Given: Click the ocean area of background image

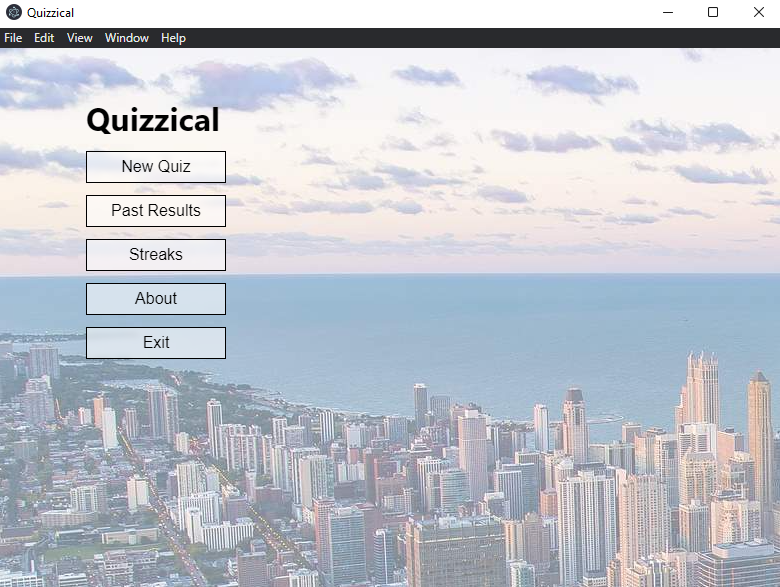Looking at the screenshot, I should click(x=450, y=320).
